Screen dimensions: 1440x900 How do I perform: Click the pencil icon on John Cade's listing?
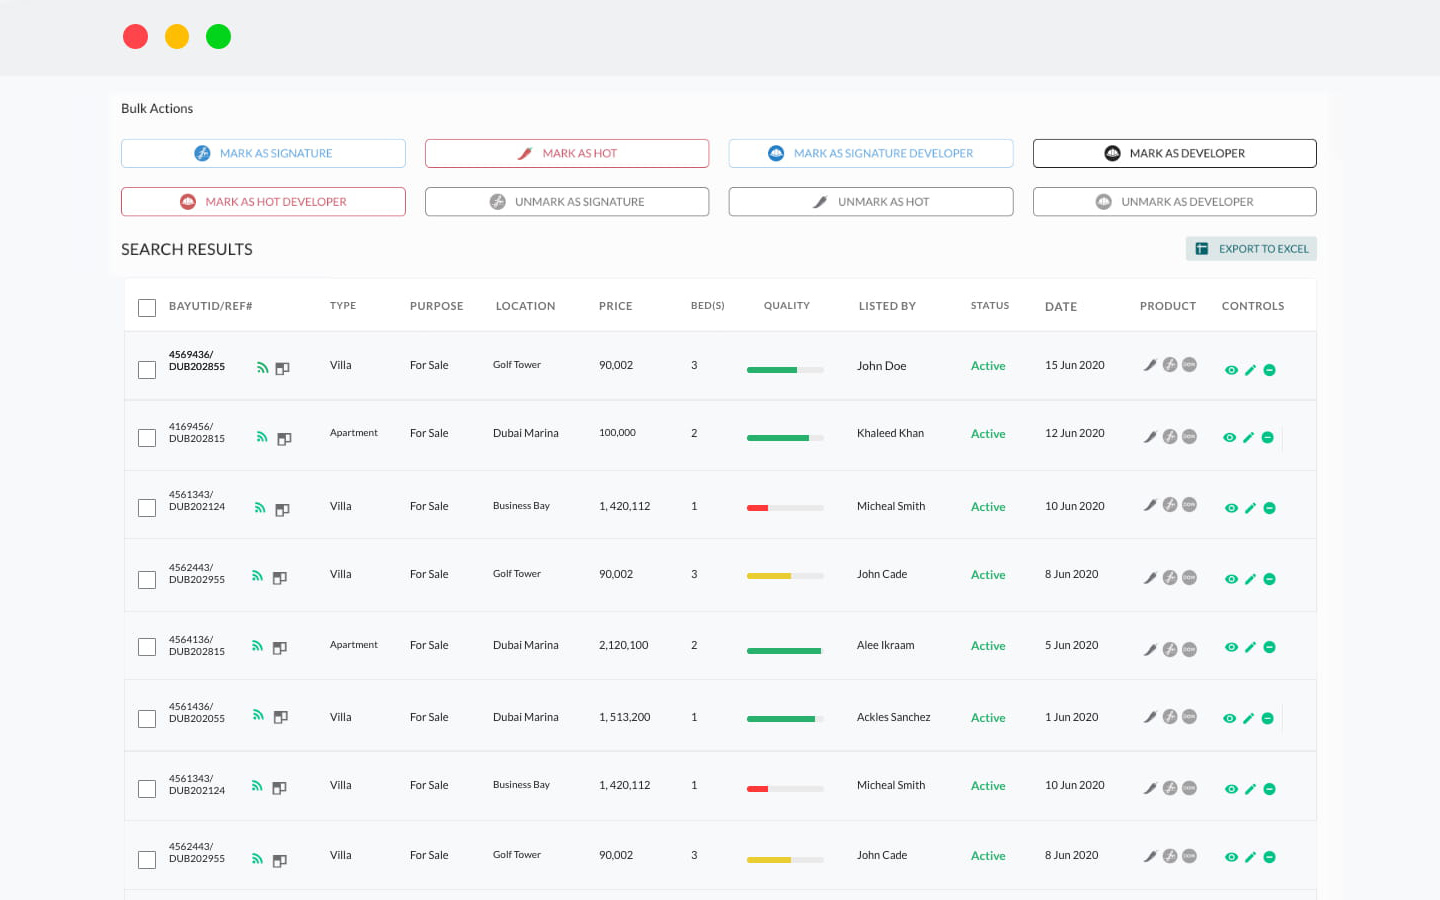(x=1250, y=578)
